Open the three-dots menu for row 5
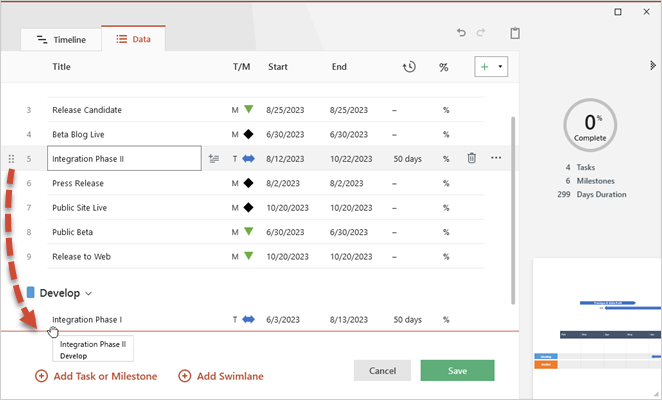Viewport: 662px width, 400px height. 496,158
